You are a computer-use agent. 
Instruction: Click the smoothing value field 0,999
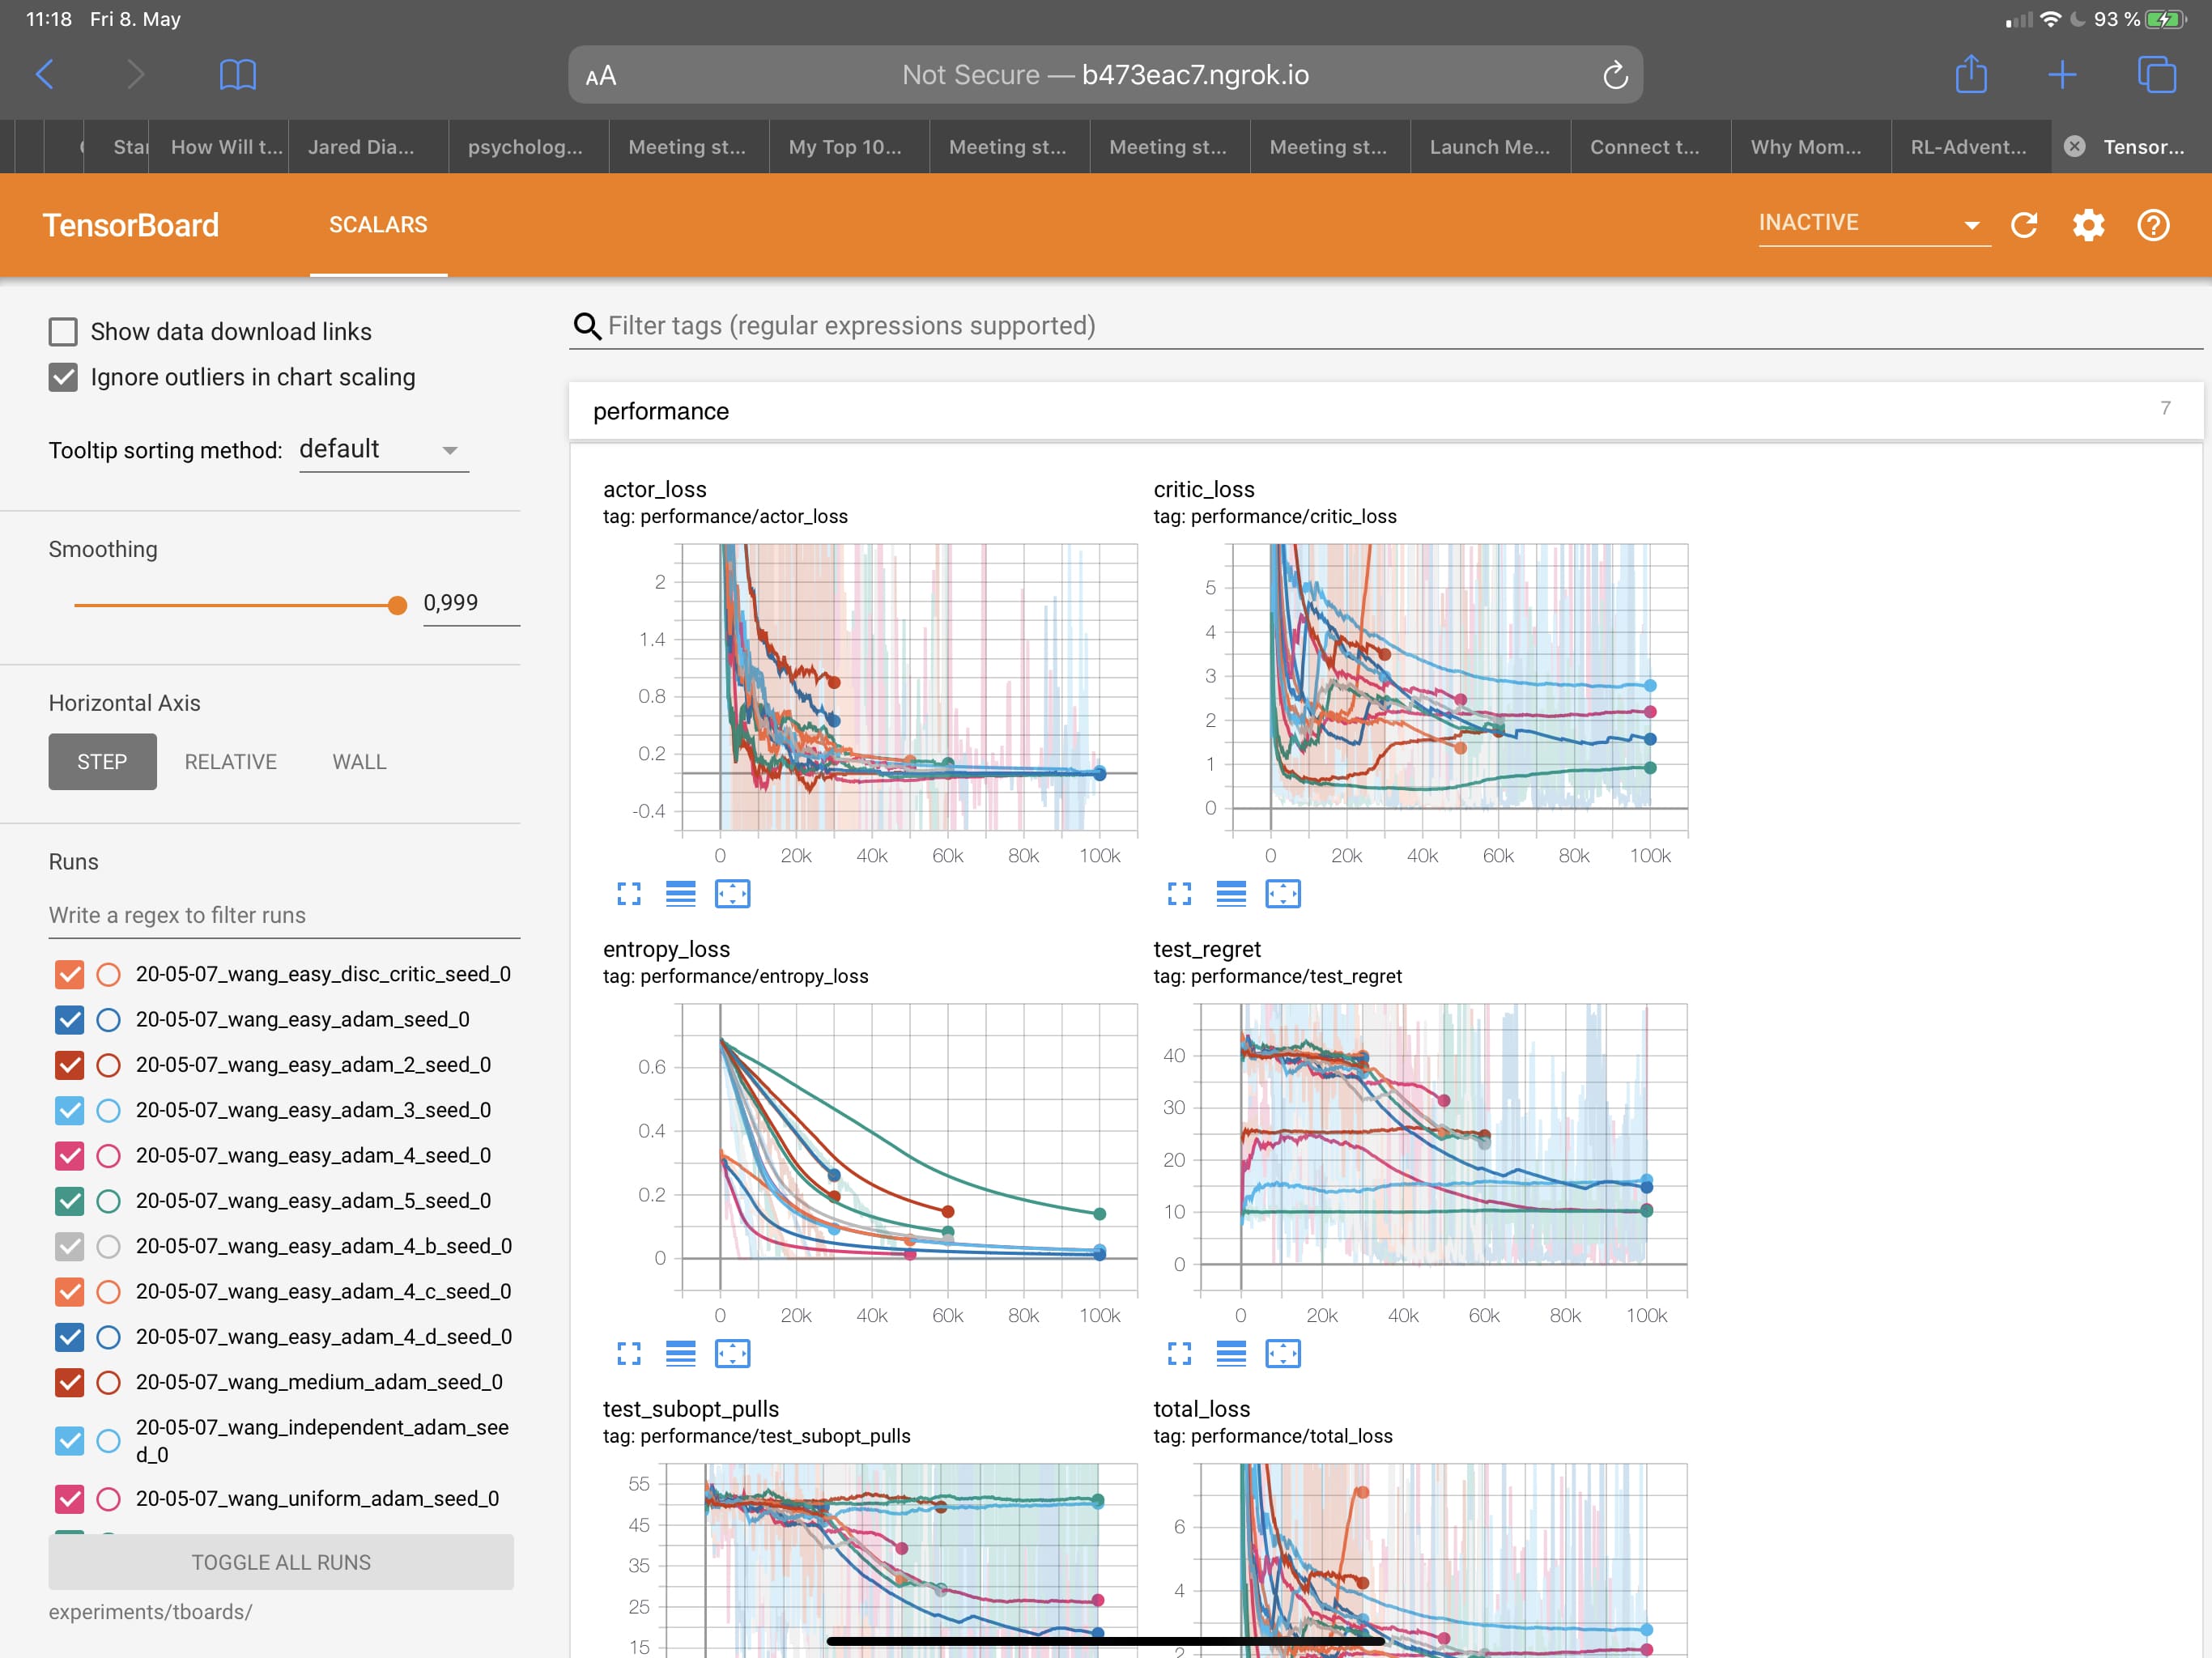471,603
